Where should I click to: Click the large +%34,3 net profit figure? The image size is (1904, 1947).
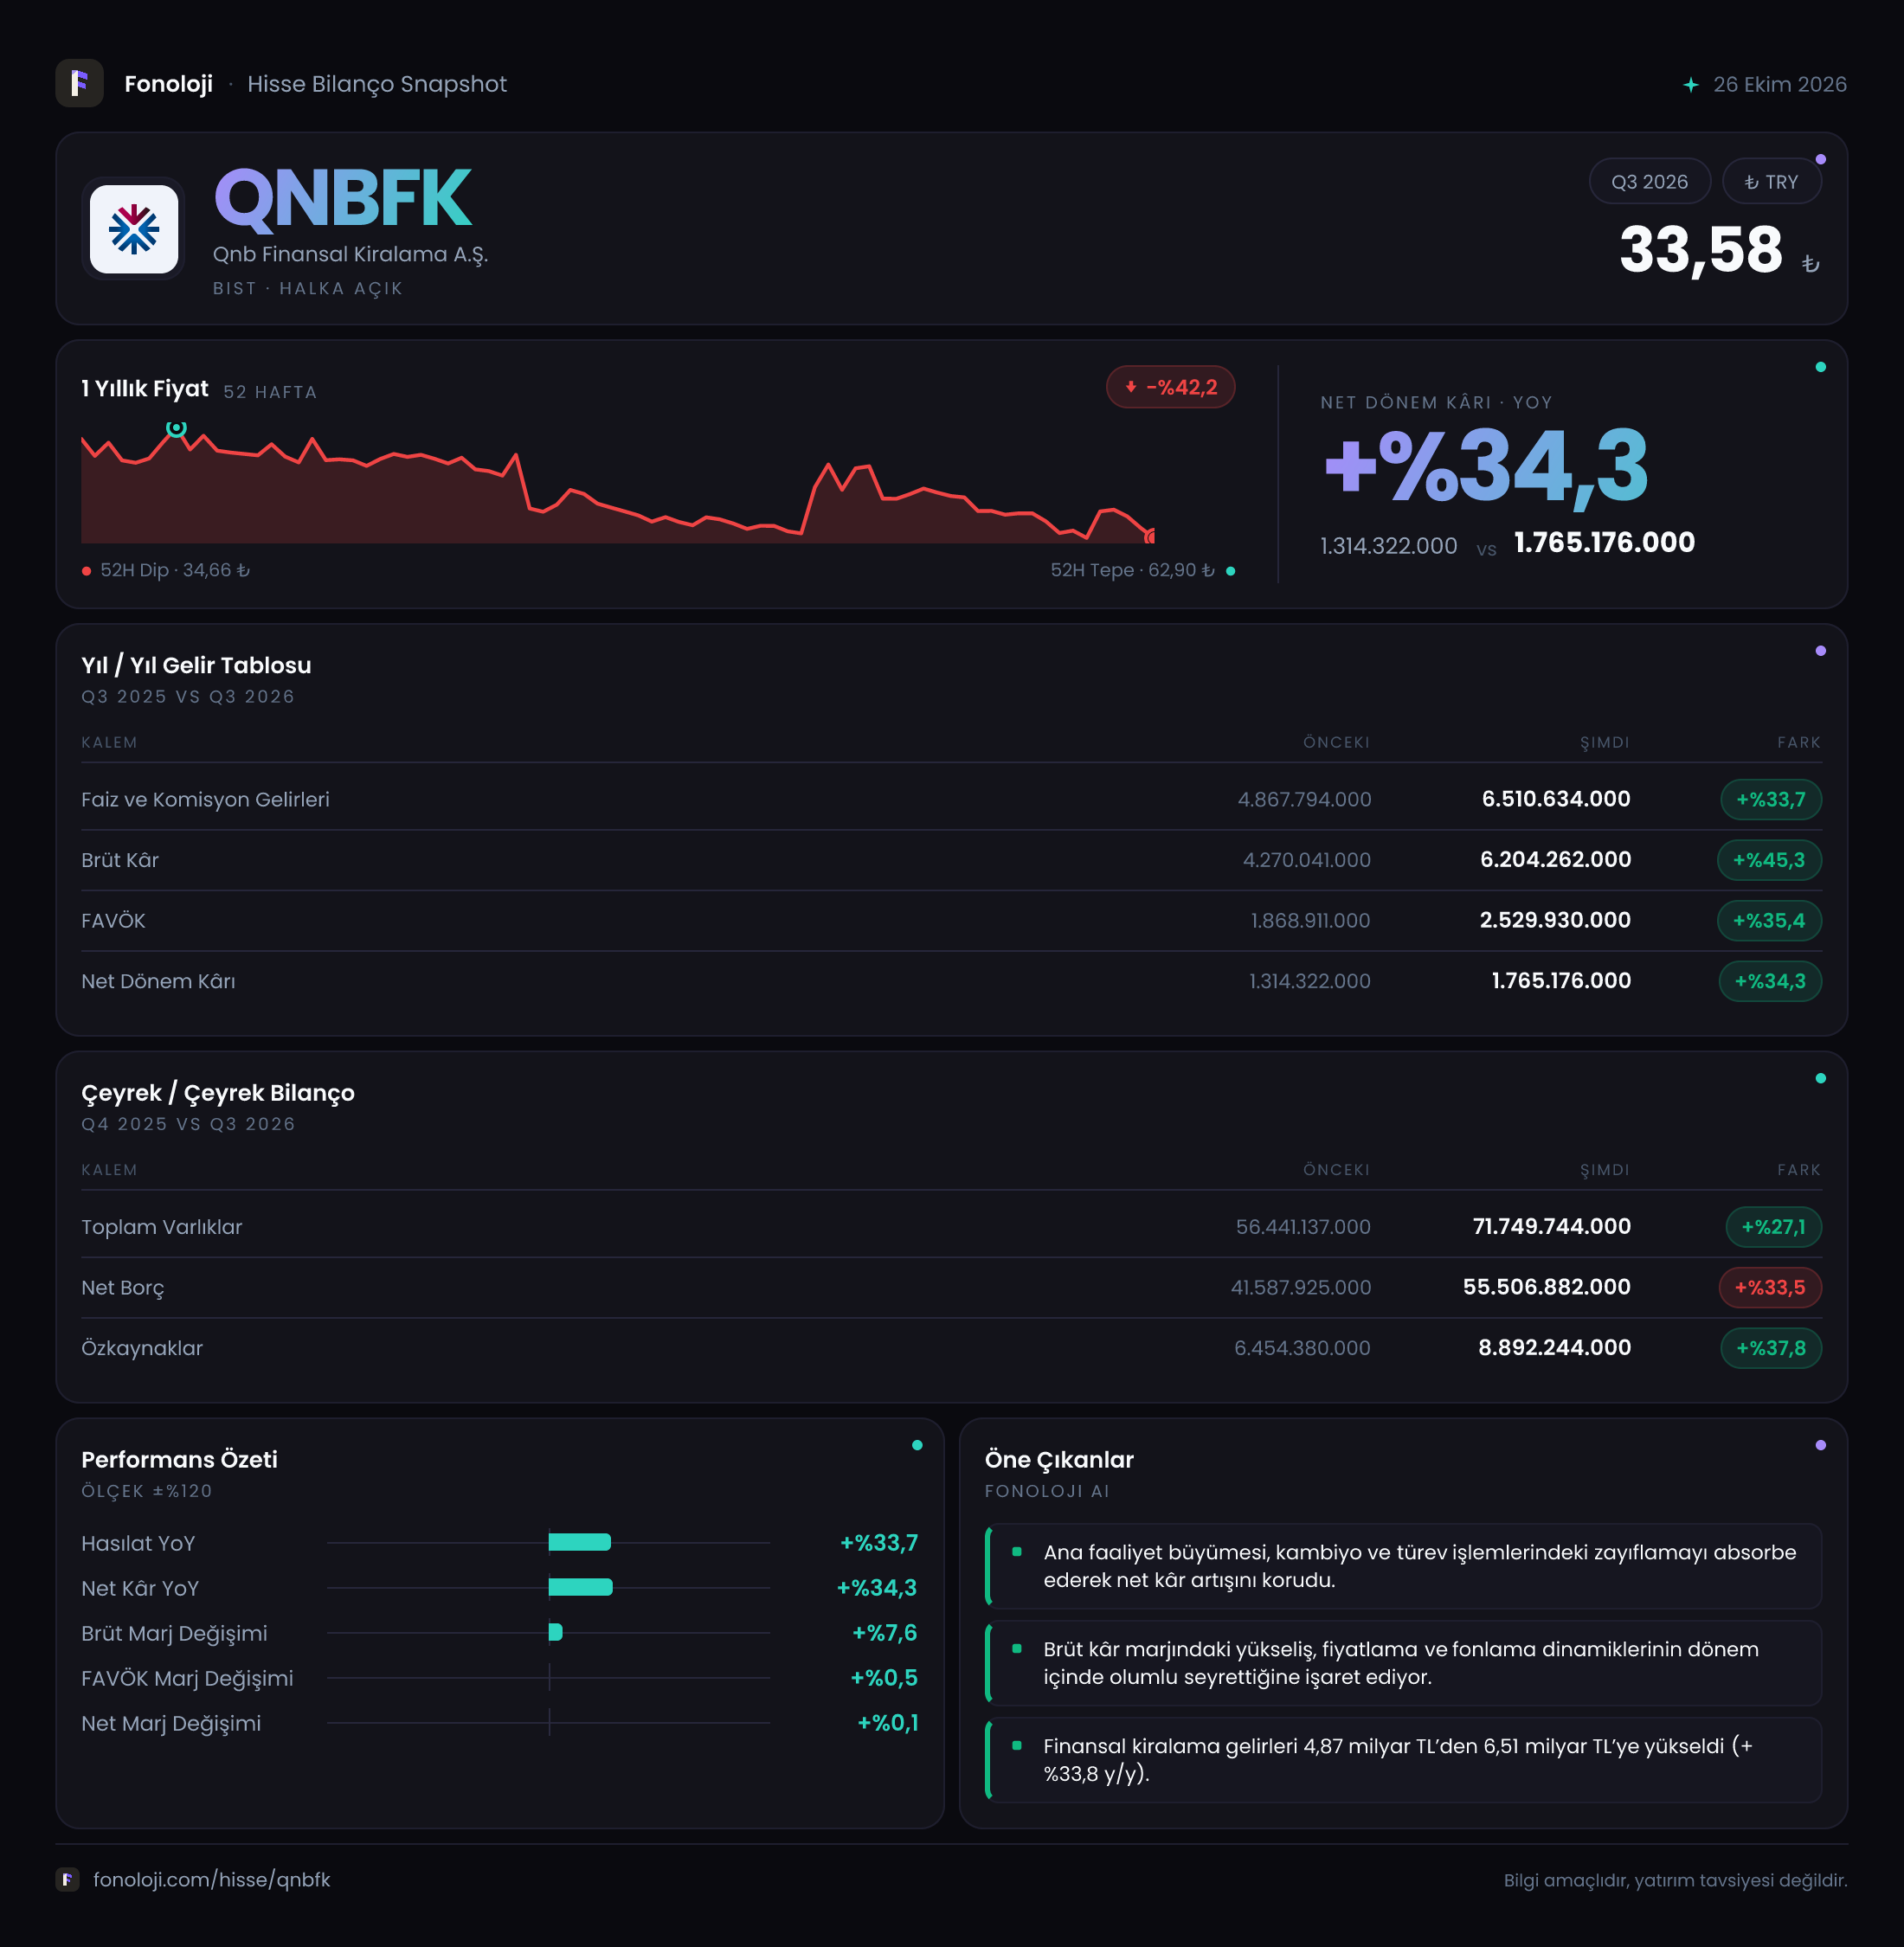(x=1485, y=466)
